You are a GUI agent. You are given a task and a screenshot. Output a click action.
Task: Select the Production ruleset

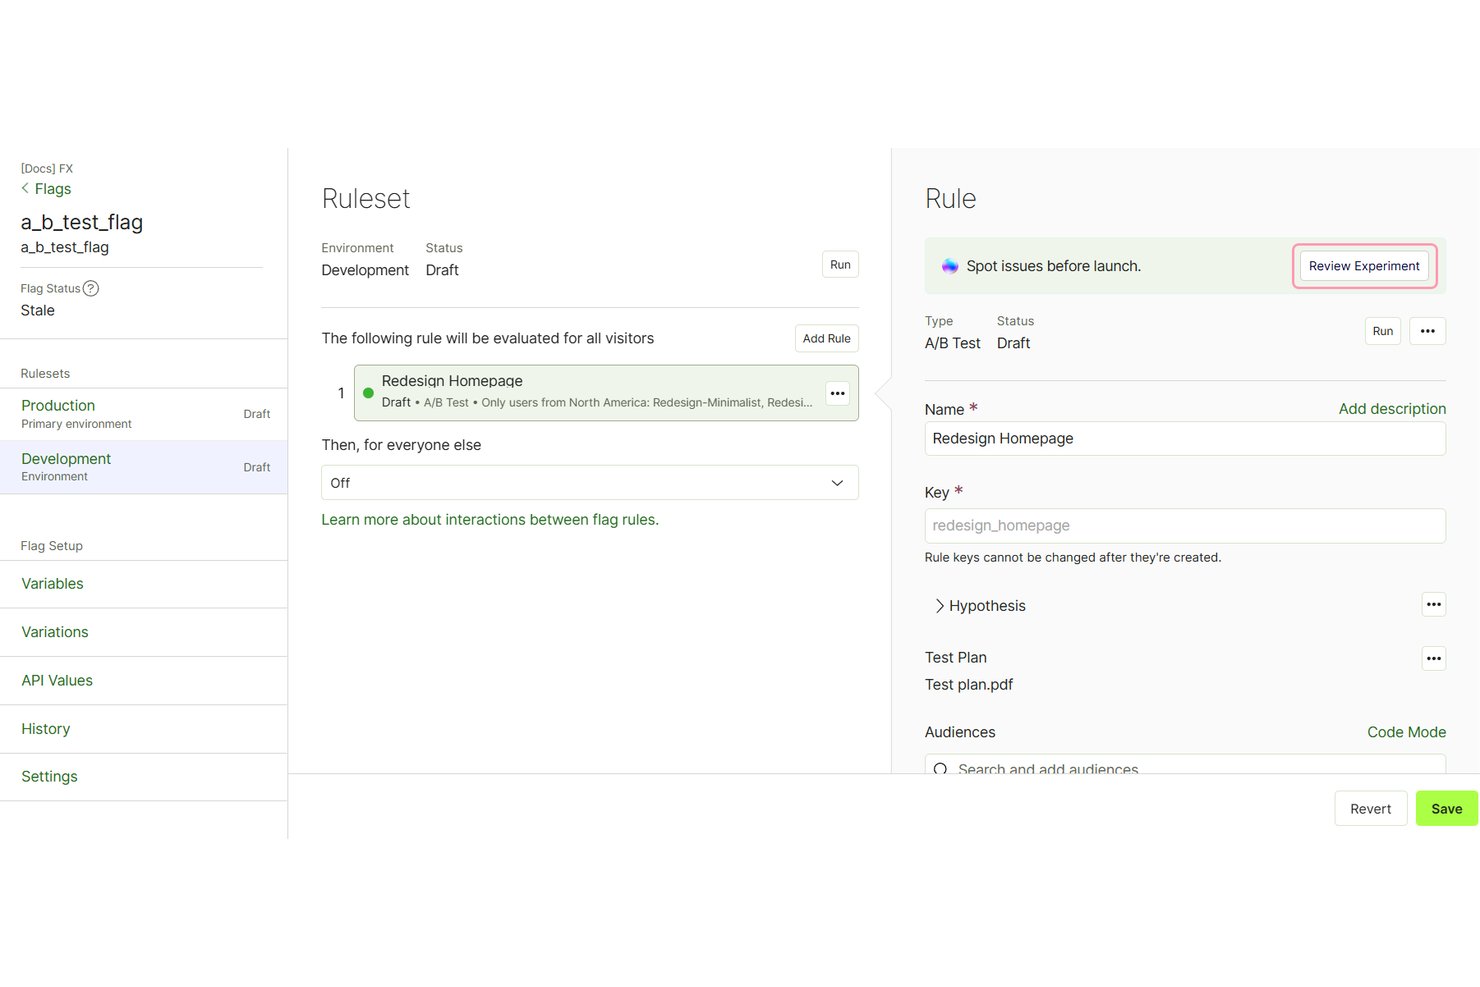[x=144, y=414]
